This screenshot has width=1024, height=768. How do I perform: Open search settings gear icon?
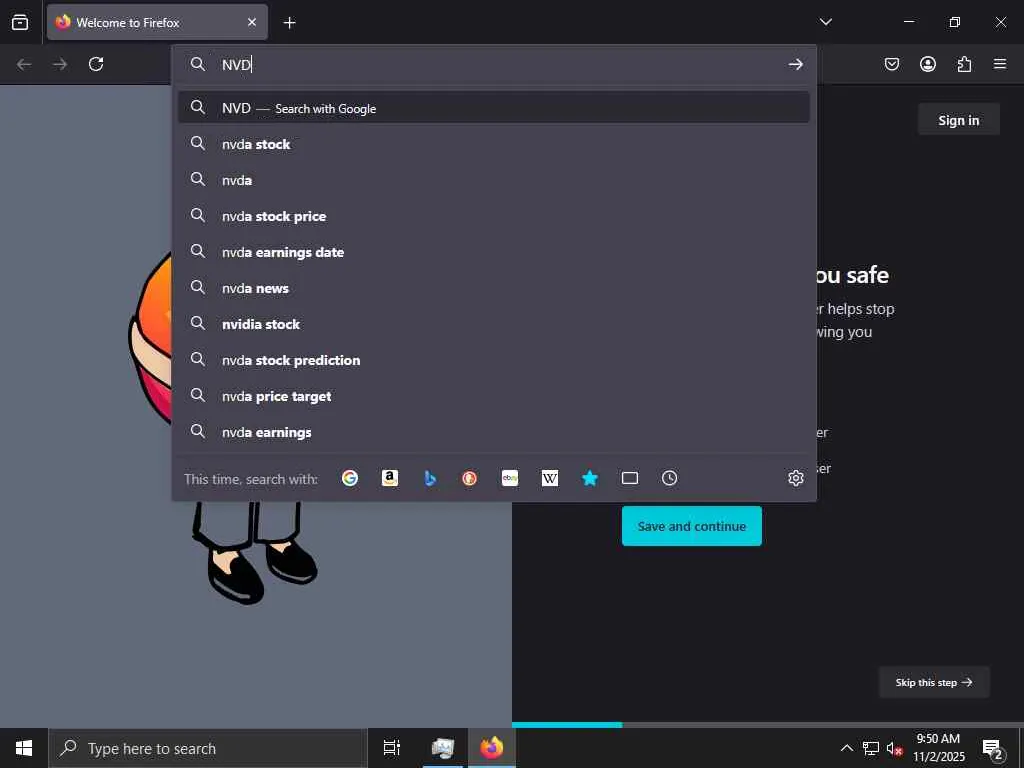point(795,478)
